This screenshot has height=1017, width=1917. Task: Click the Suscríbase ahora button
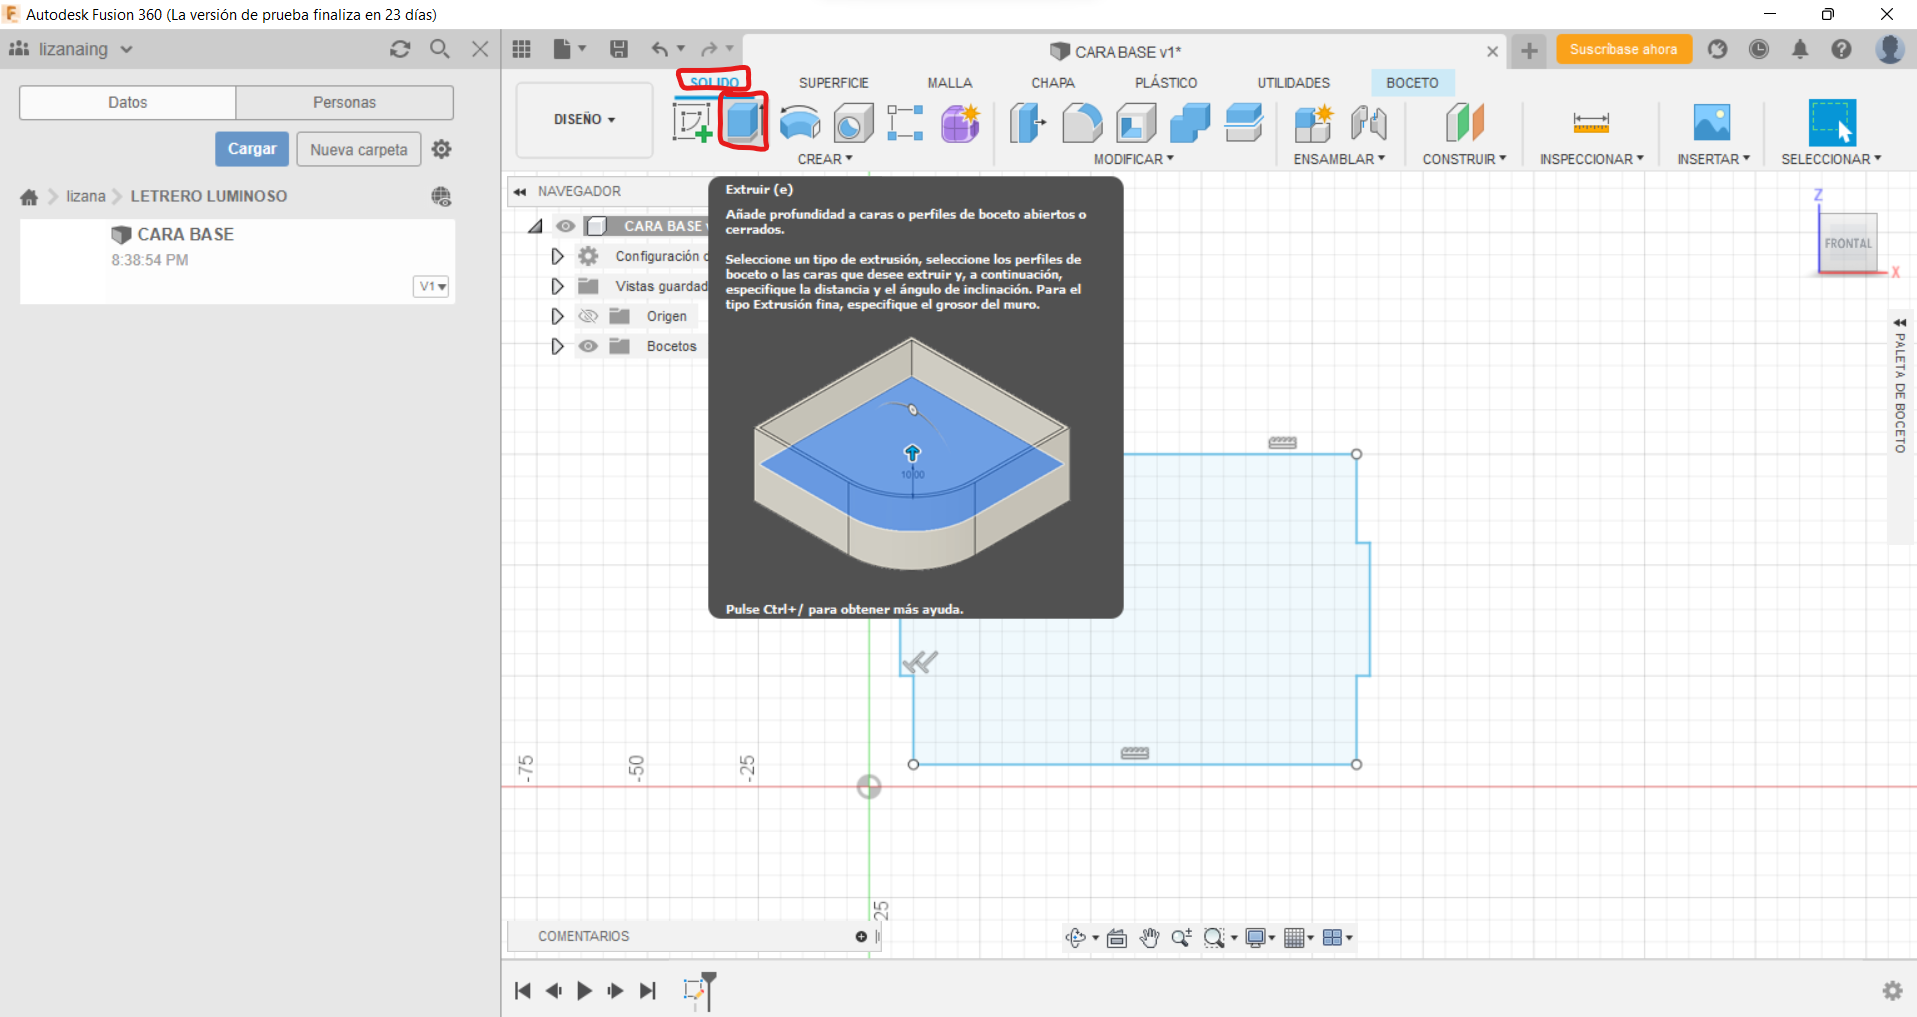click(1622, 49)
